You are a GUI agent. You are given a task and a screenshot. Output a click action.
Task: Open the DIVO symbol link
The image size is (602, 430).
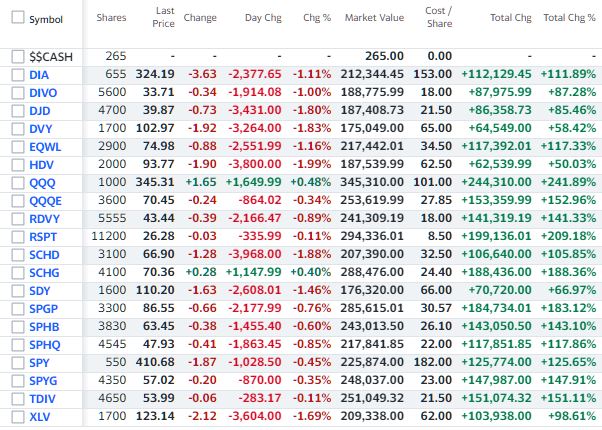44,92
